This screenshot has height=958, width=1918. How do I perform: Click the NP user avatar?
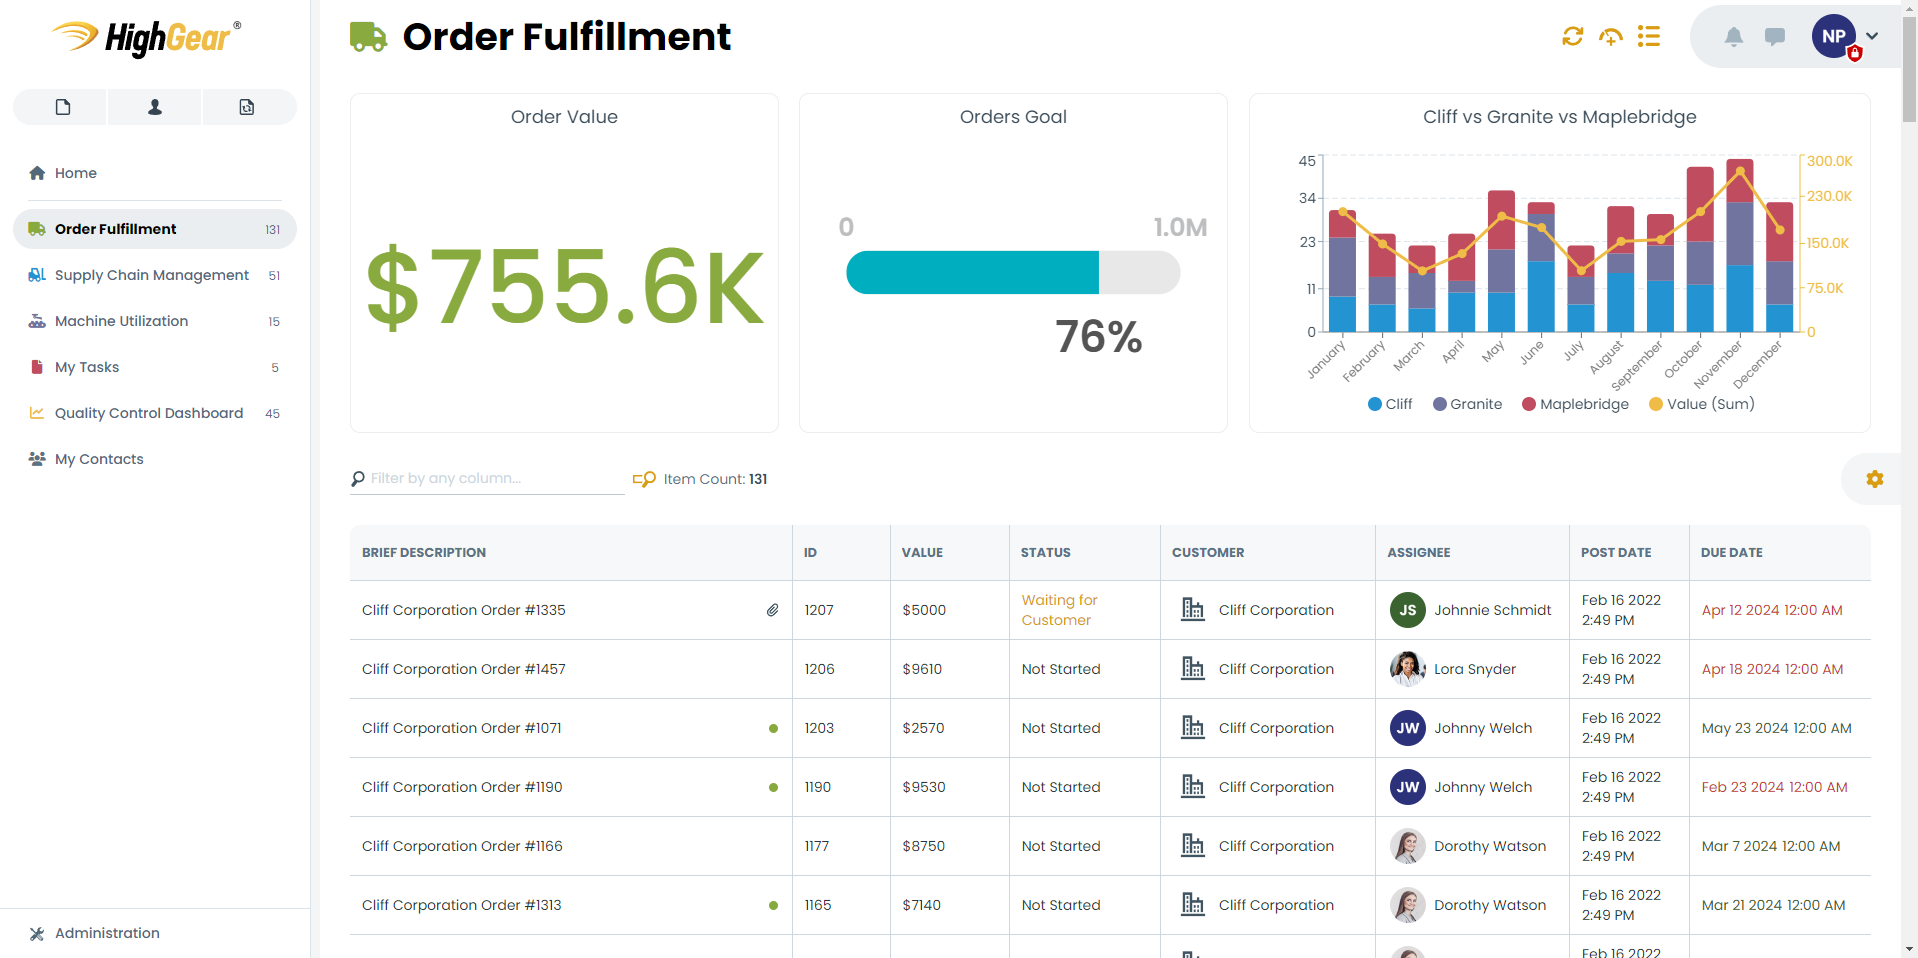coord(1834,37)
